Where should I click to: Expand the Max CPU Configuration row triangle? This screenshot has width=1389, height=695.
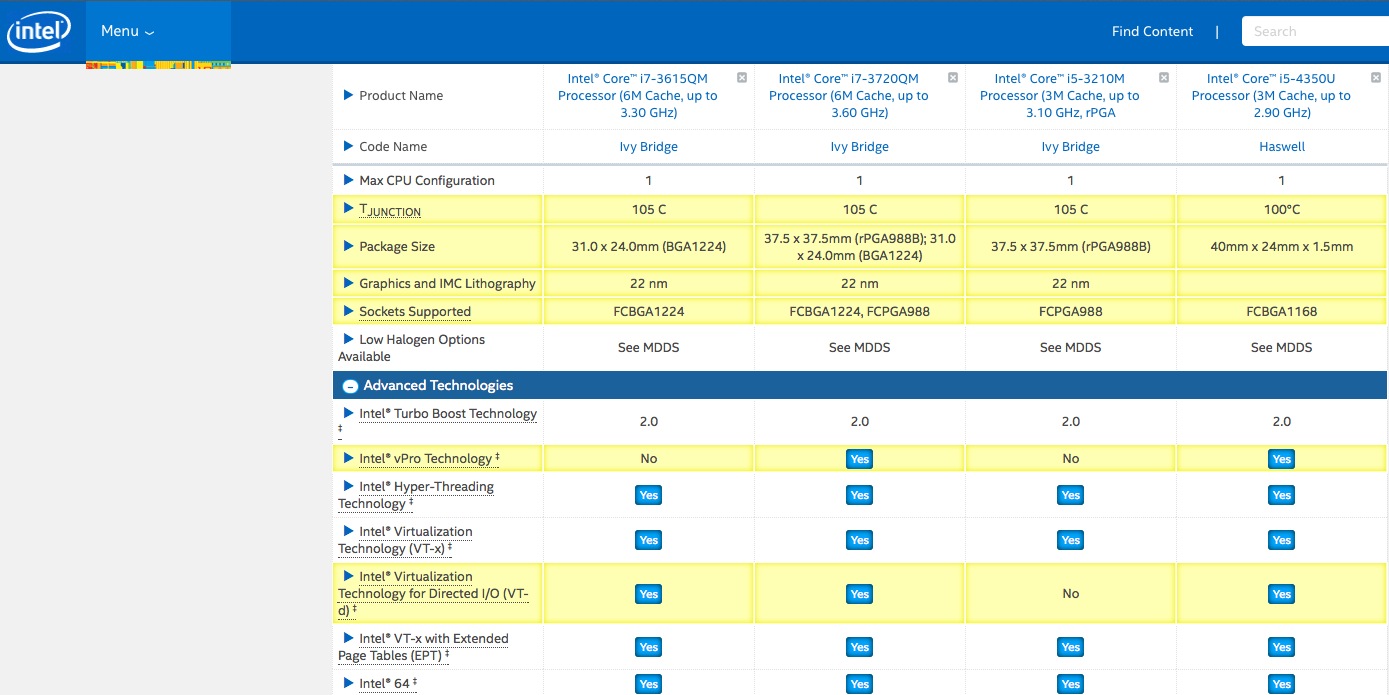tap(348, 180)
